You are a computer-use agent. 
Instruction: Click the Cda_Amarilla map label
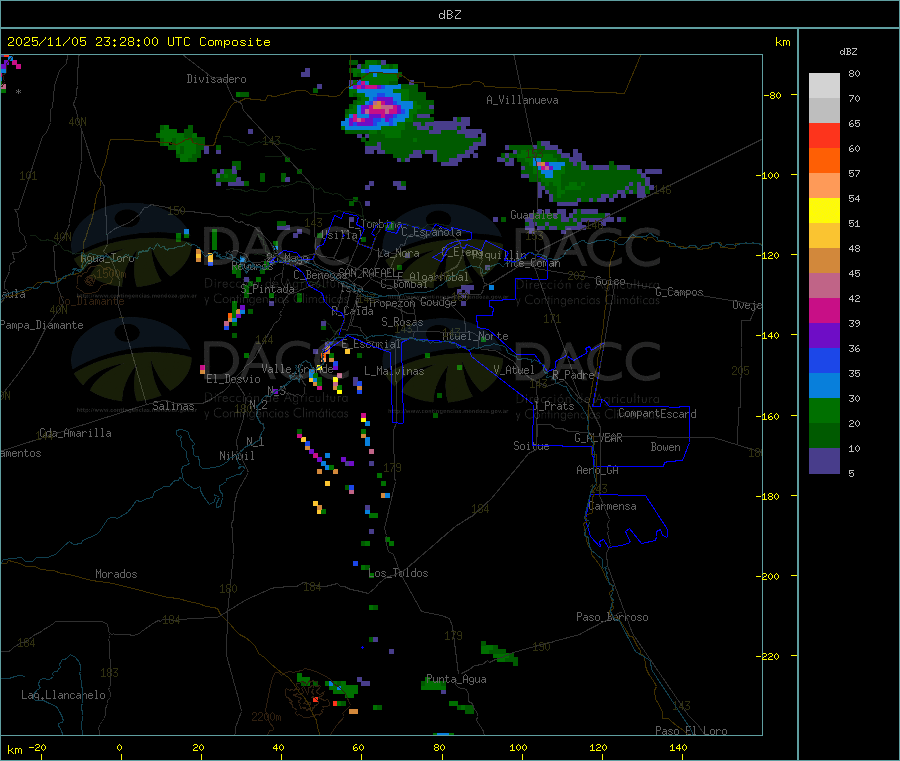click(x=75, y=433)
